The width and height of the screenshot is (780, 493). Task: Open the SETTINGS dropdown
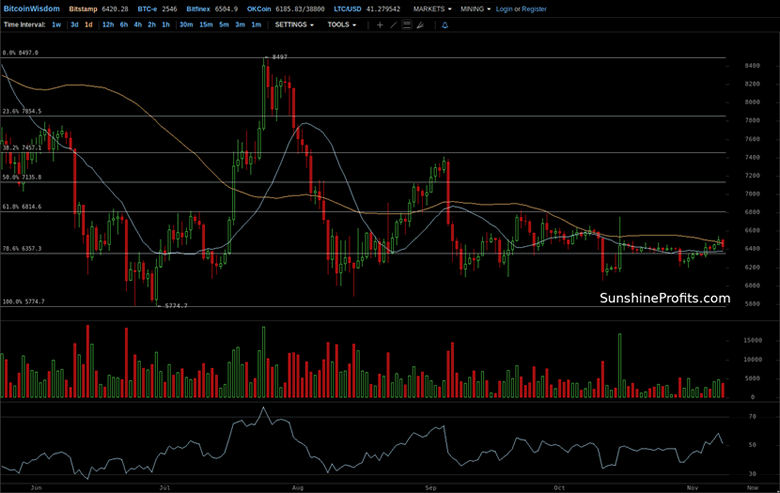coord(294,24)
